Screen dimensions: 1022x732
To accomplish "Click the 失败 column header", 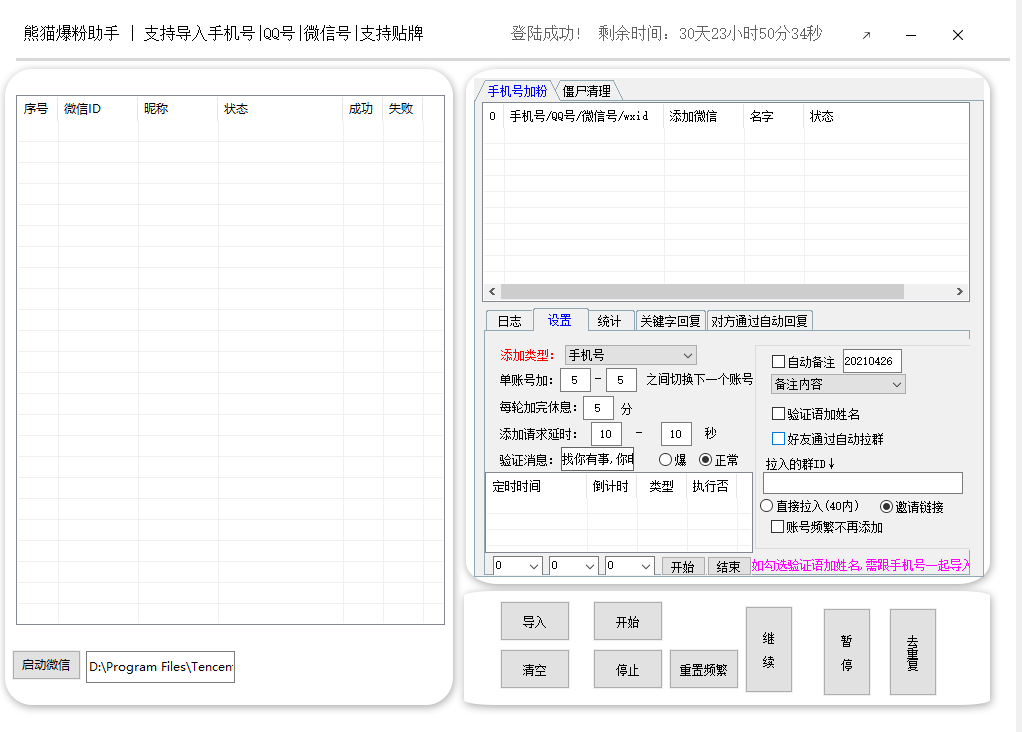I will point(403,109).
